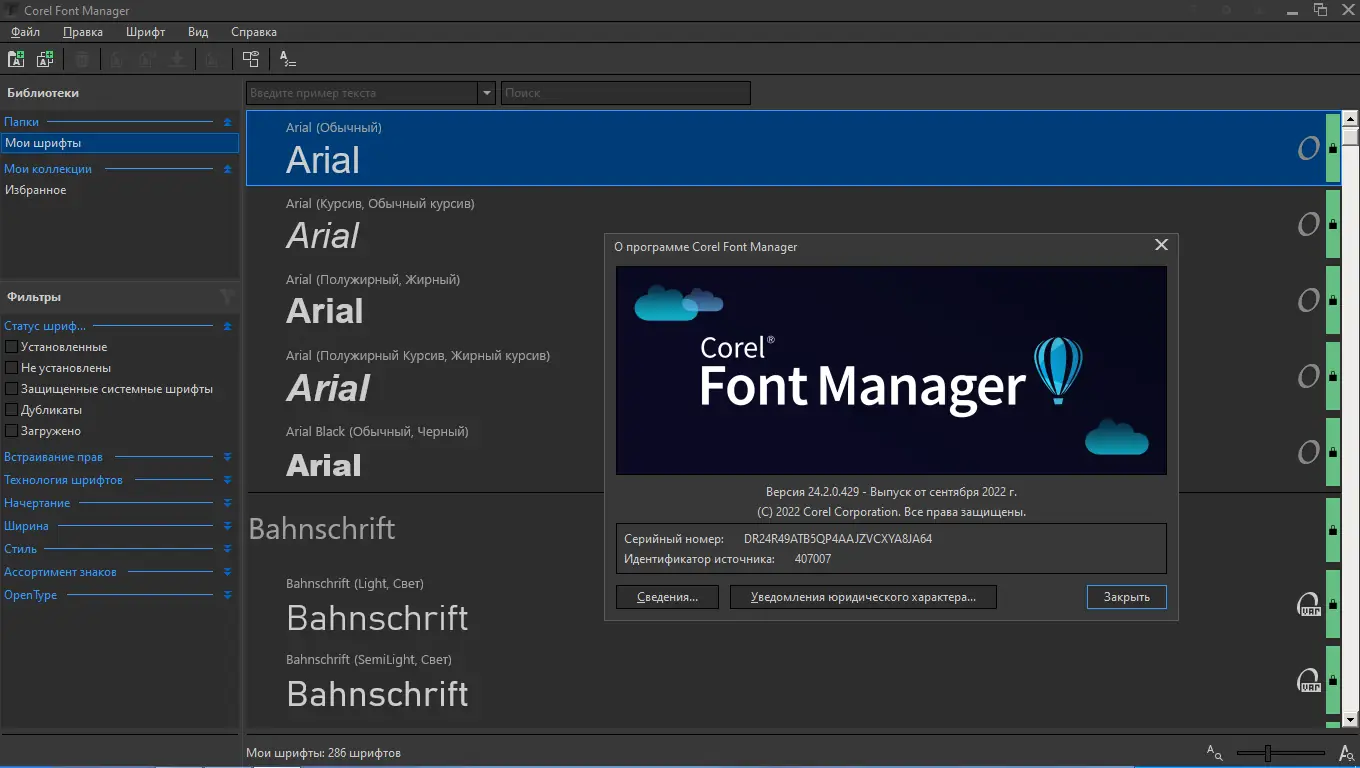
Task: Expand the Ширина filter group
Action: 227,526
